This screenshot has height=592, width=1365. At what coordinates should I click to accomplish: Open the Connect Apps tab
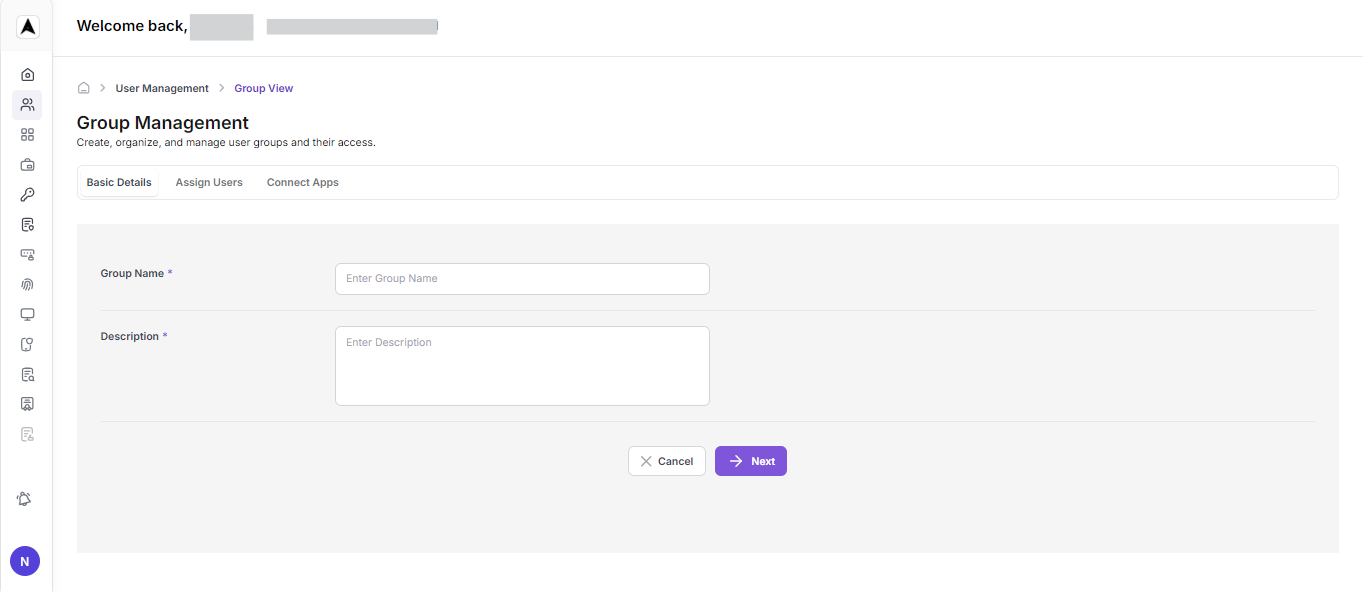(302, 182)
